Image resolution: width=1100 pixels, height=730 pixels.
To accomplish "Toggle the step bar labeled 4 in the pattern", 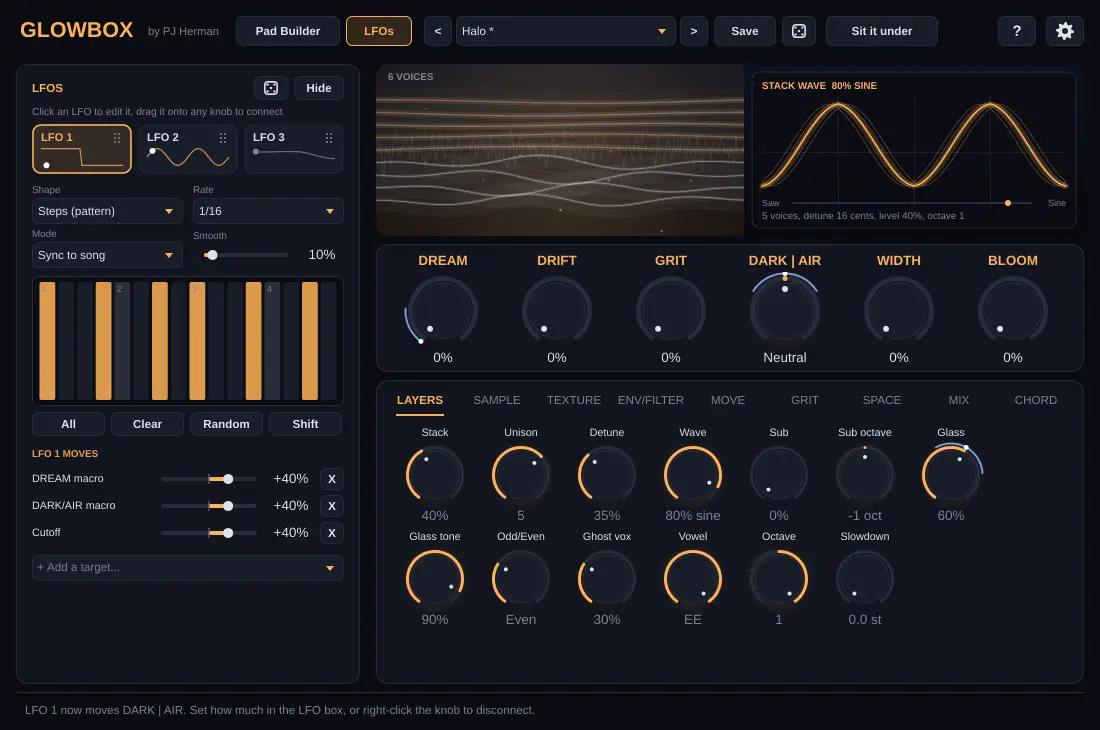I will (x=272, y=341).
